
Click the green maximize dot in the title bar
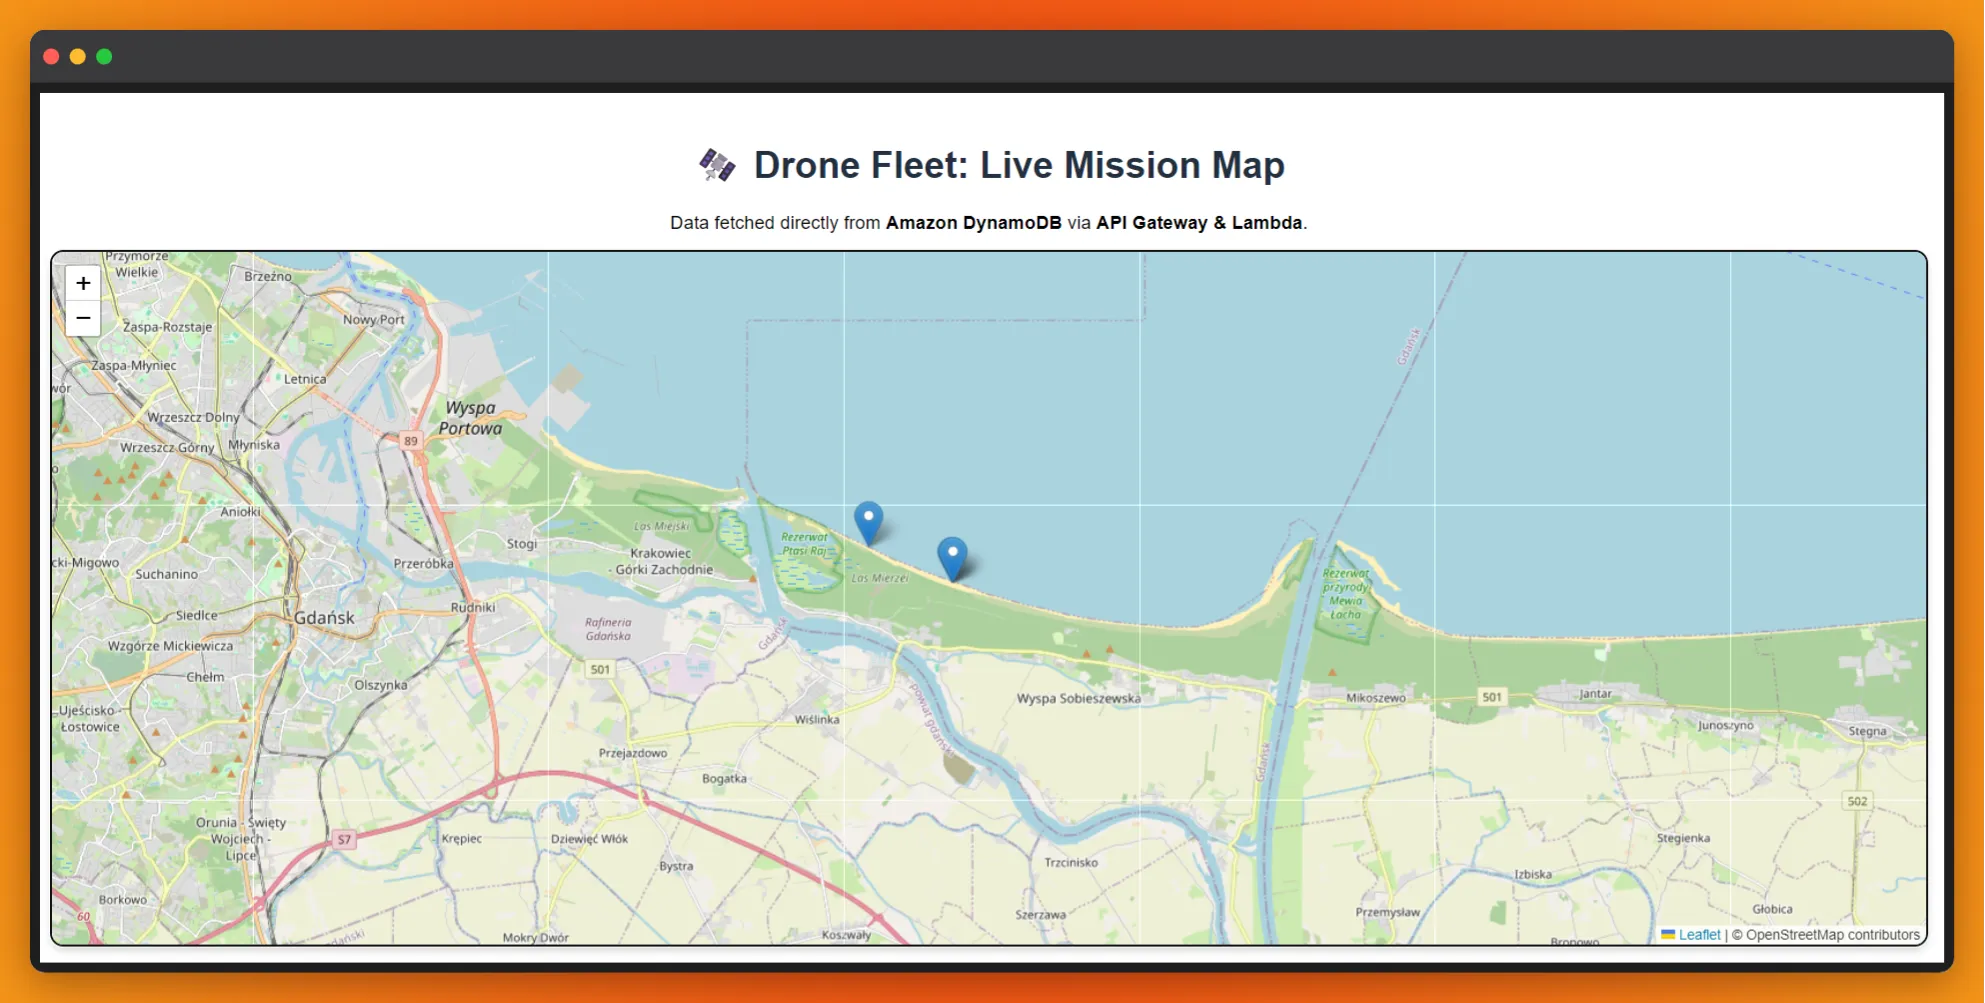click(x=104, y=57)
